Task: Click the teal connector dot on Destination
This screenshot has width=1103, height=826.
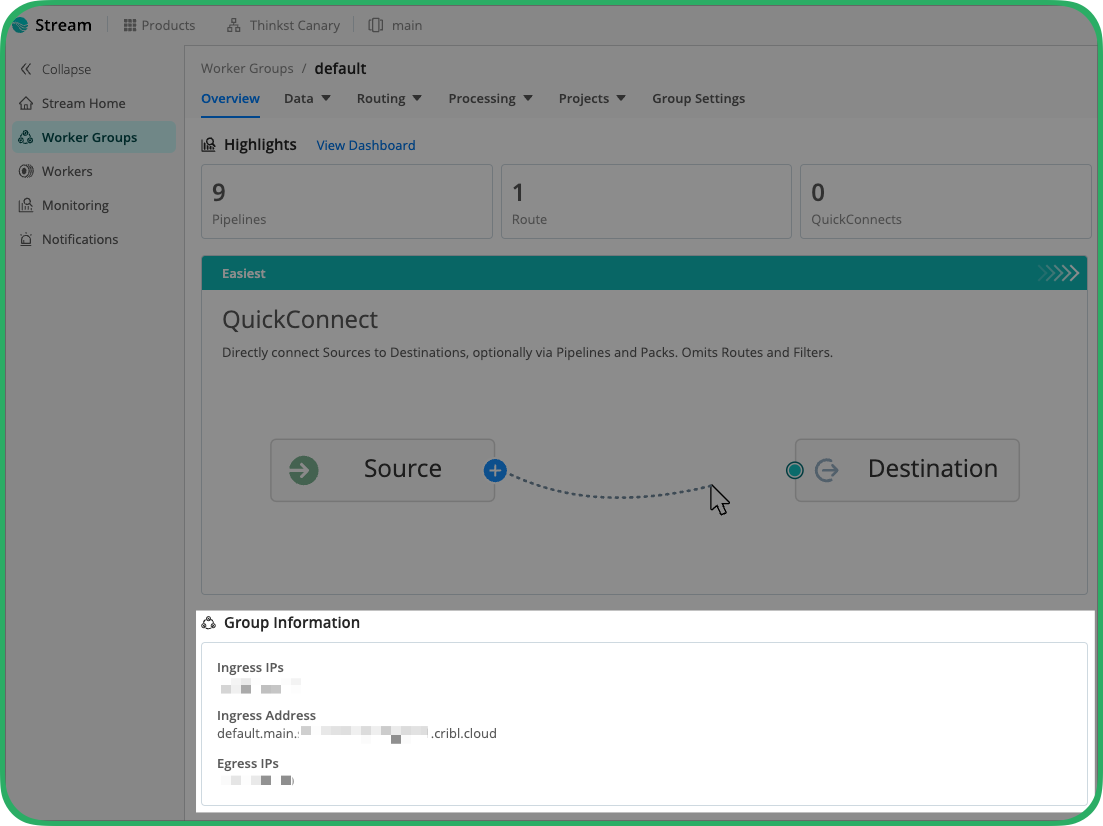Action: (795, 470)
